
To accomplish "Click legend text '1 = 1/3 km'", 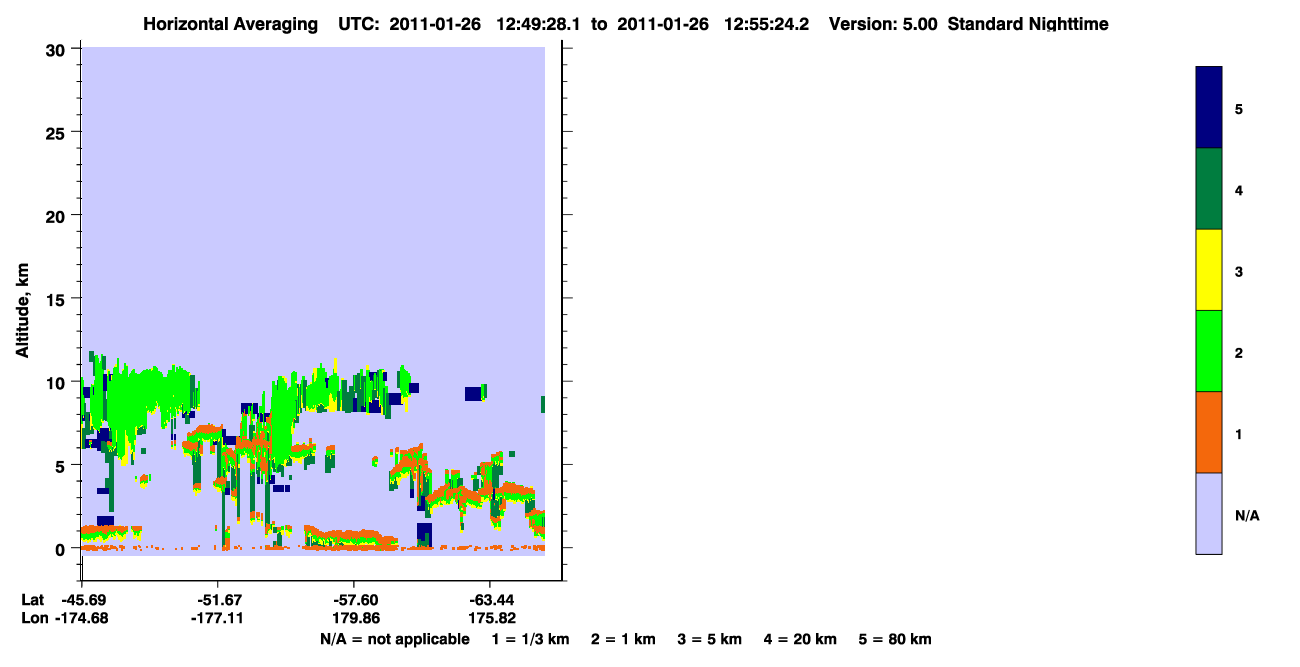I will click(530, 639).
